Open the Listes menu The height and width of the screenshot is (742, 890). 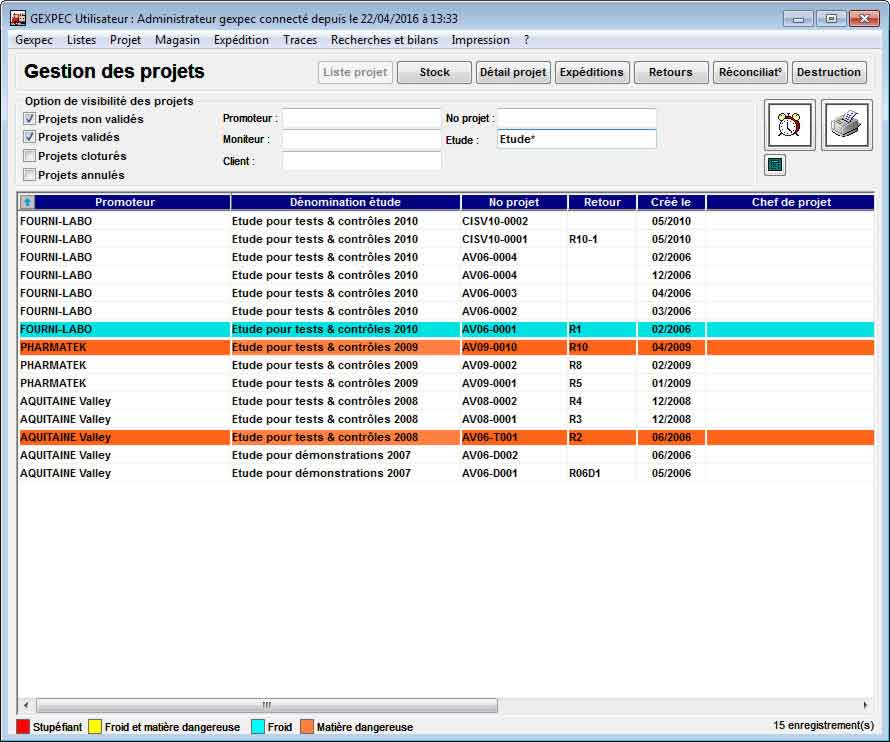point(81,40)
